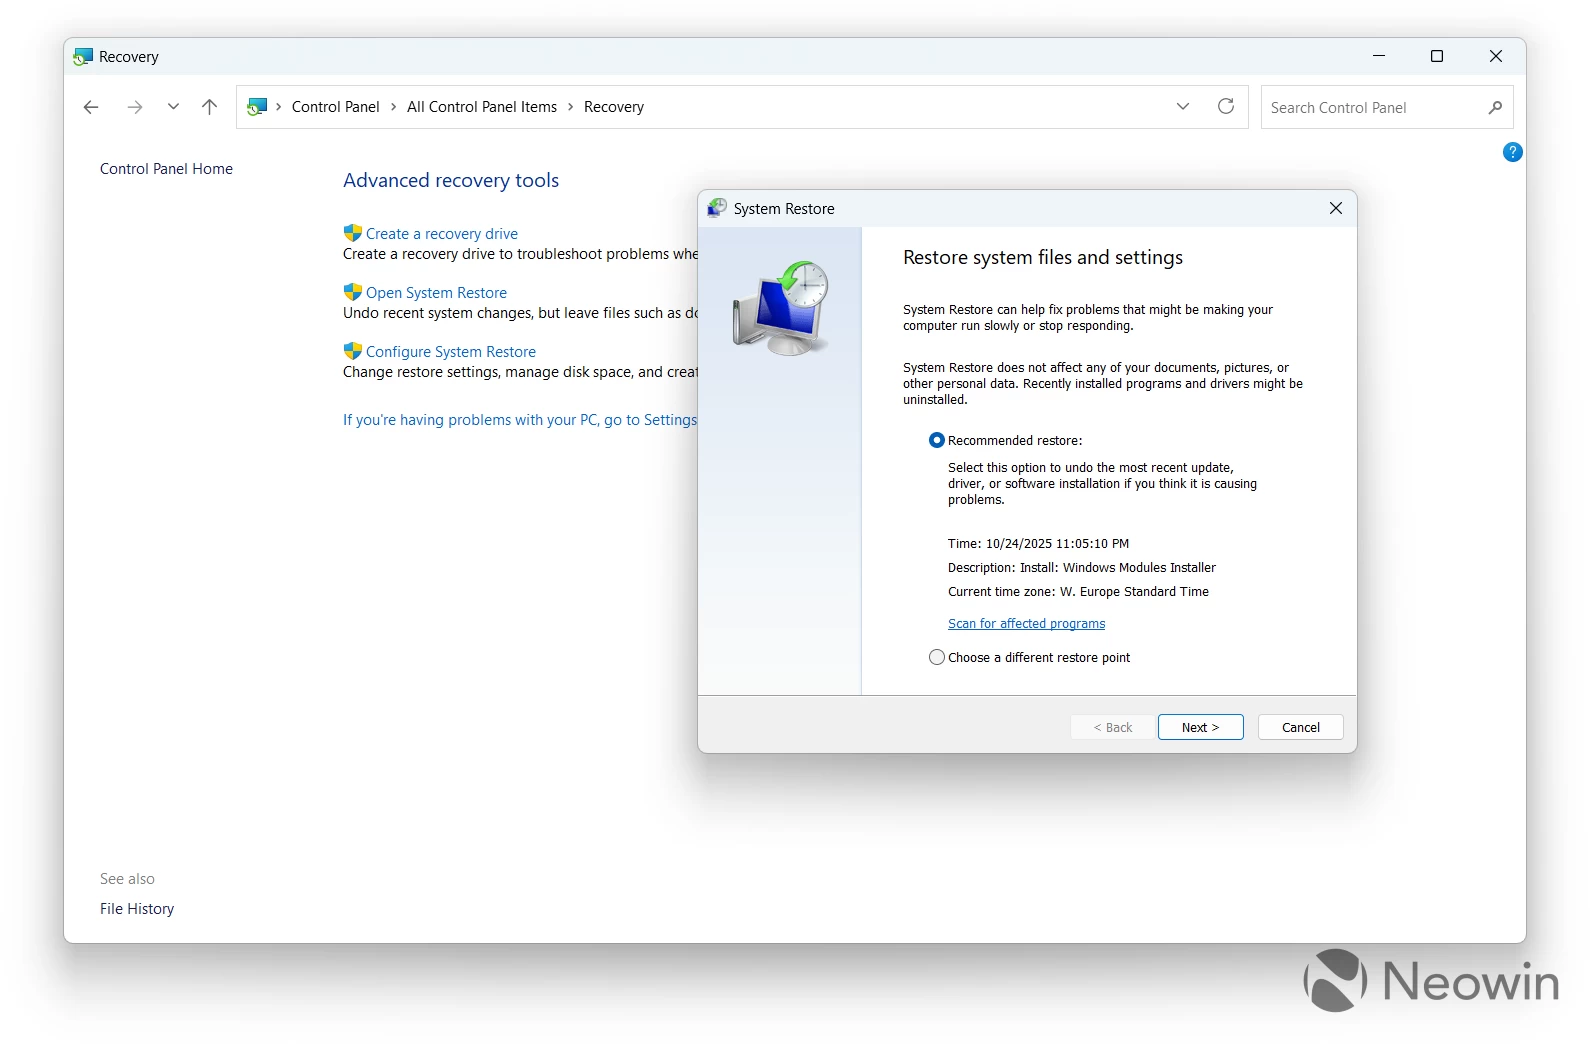Open Help with the question mark icon
Screen dimensions: 1590x1044
pos(1512,152)
